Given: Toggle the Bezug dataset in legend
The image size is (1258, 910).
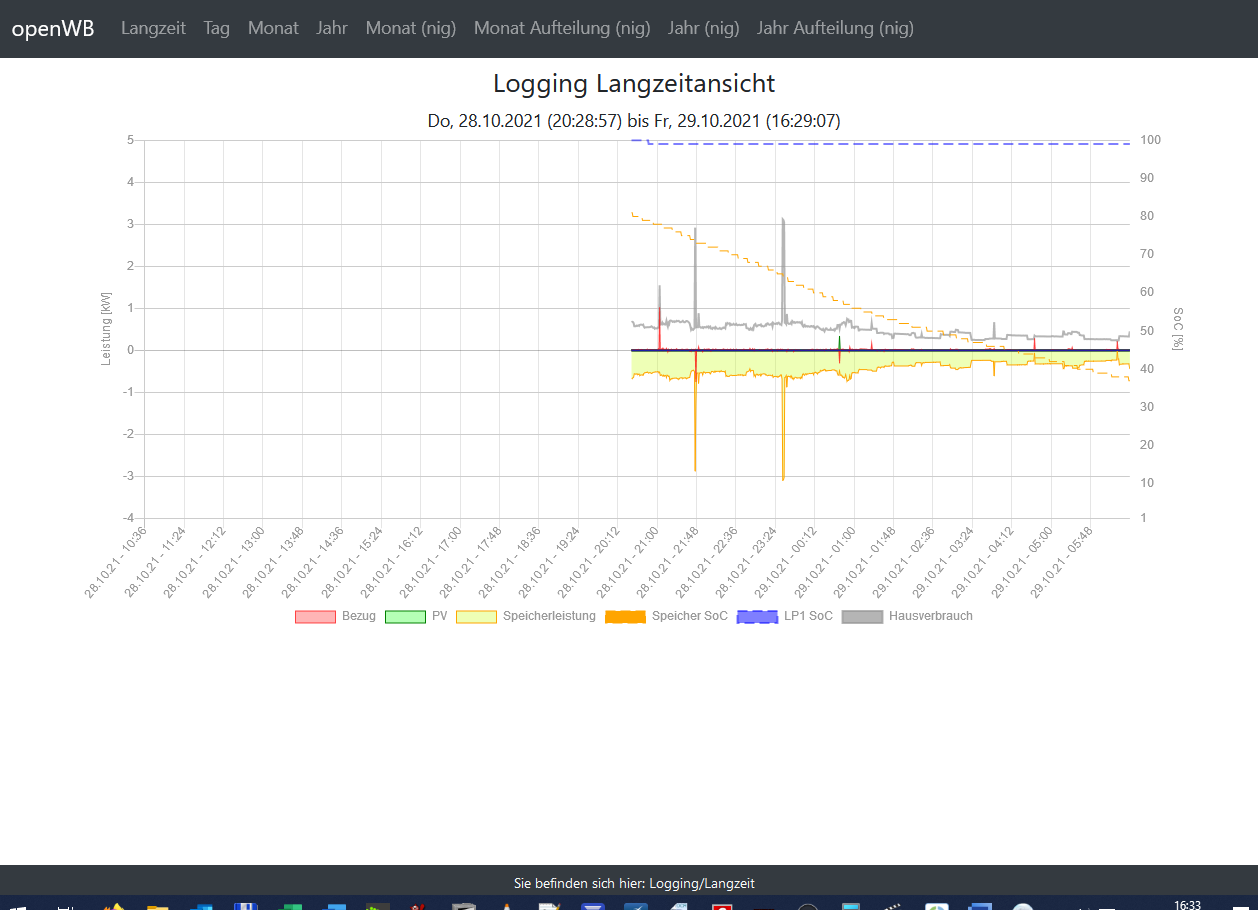Looking at the screenshot, I should click(x=357, y=616).
